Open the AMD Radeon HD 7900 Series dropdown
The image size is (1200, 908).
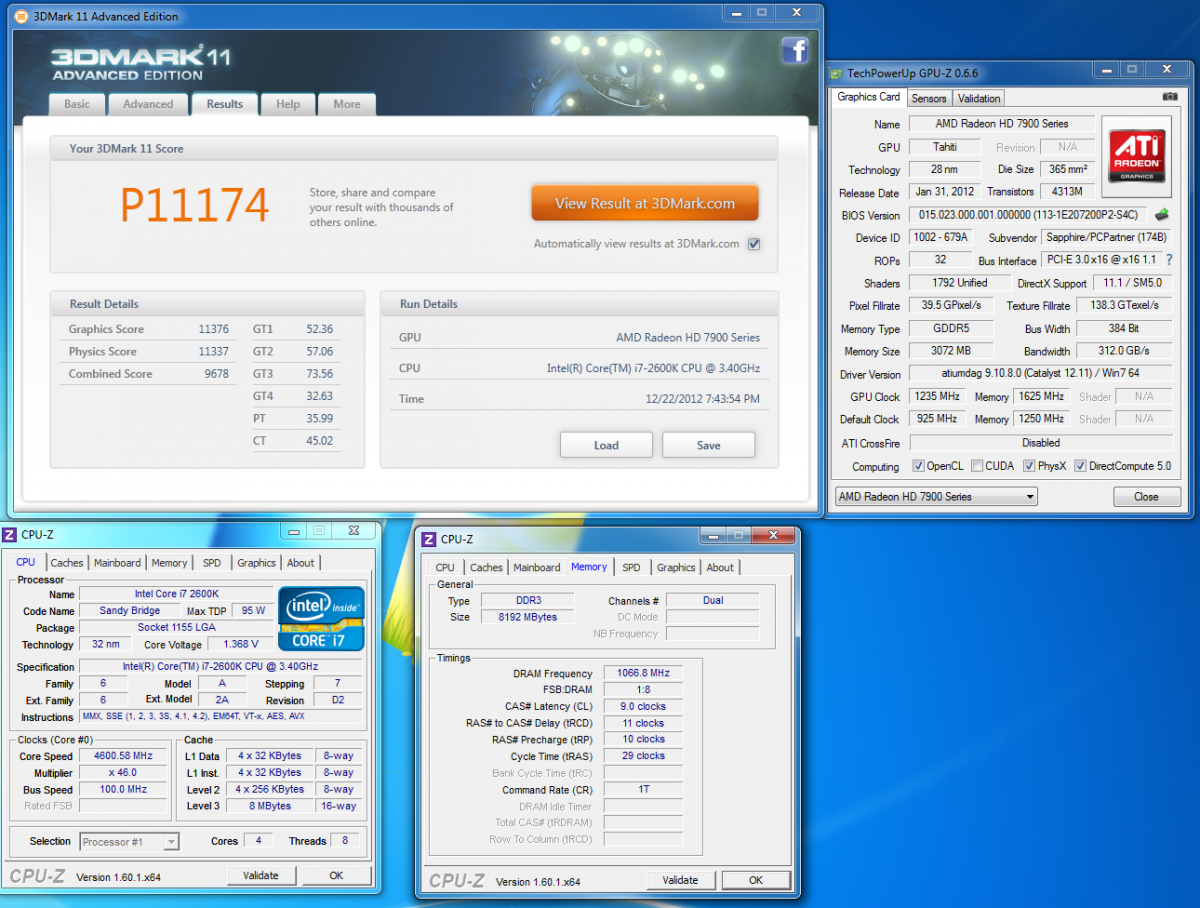(x=935, y=497)
